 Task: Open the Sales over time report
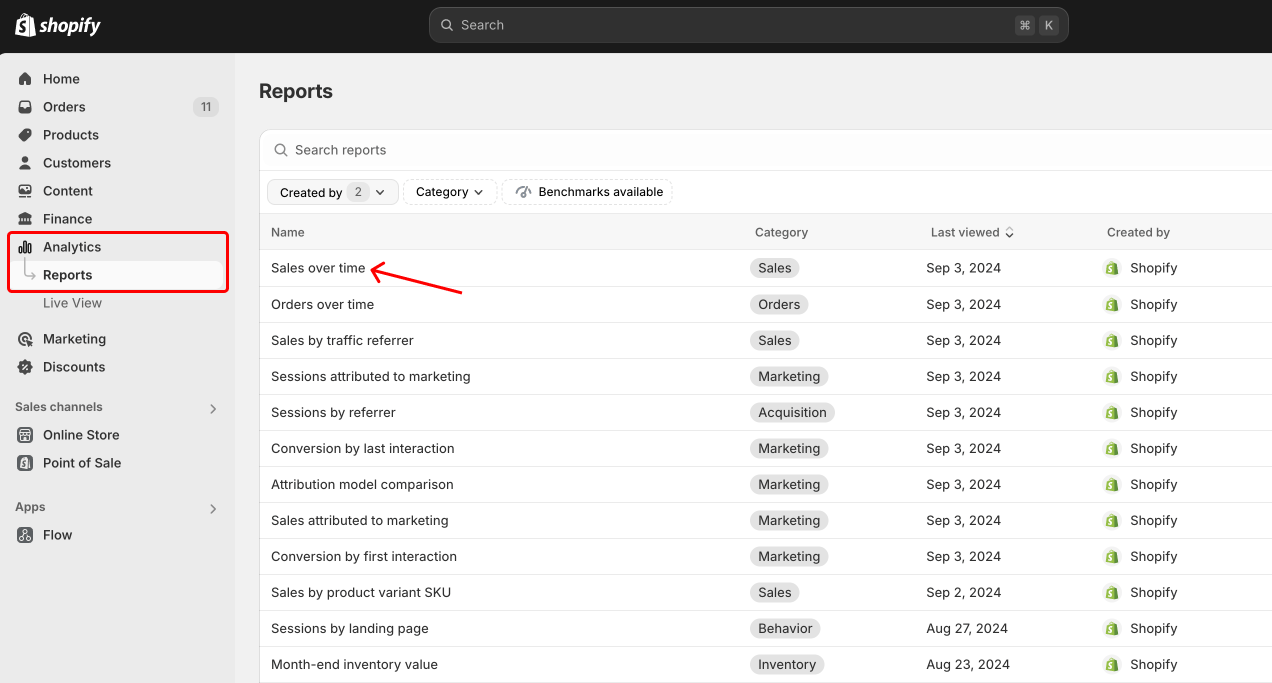[x=318, y=268]
